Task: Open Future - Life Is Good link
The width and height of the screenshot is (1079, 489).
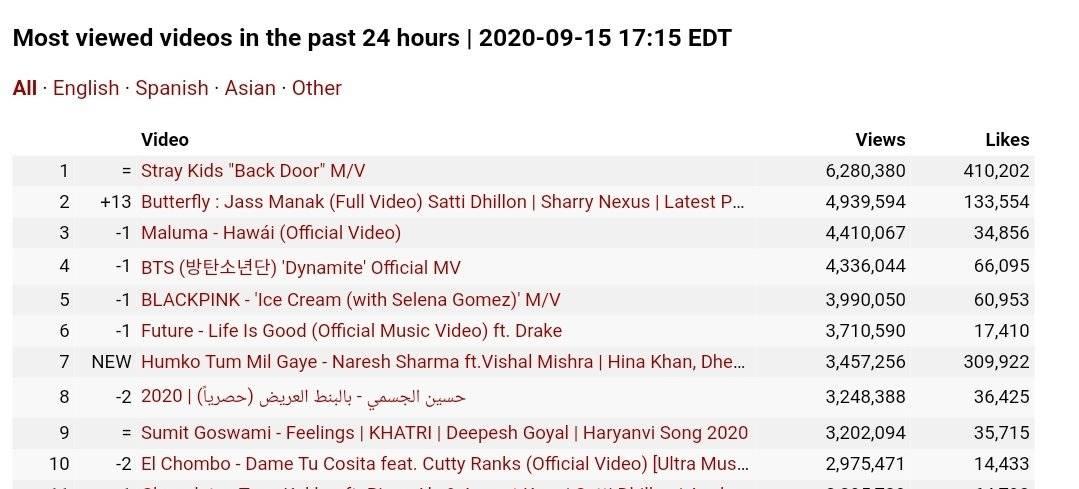Action: pyautogui.click(x=352, y=331)
